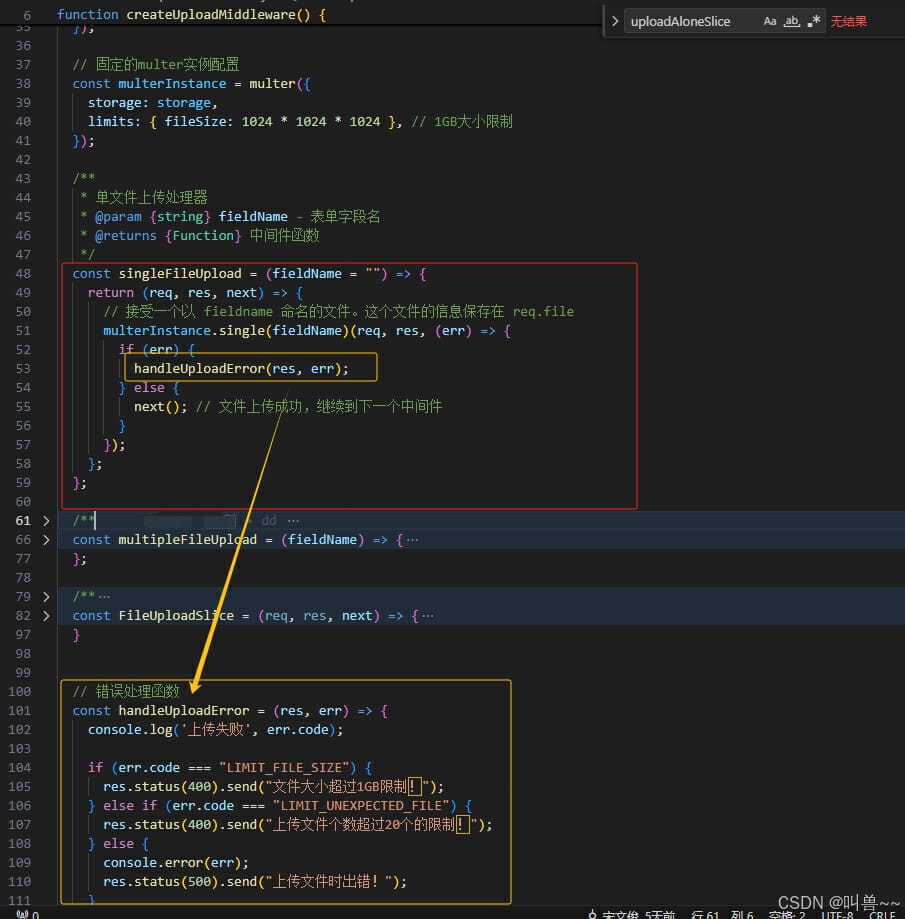Click line number 77 in the gutter
The image size is (905, 919).
coord(23,559)
